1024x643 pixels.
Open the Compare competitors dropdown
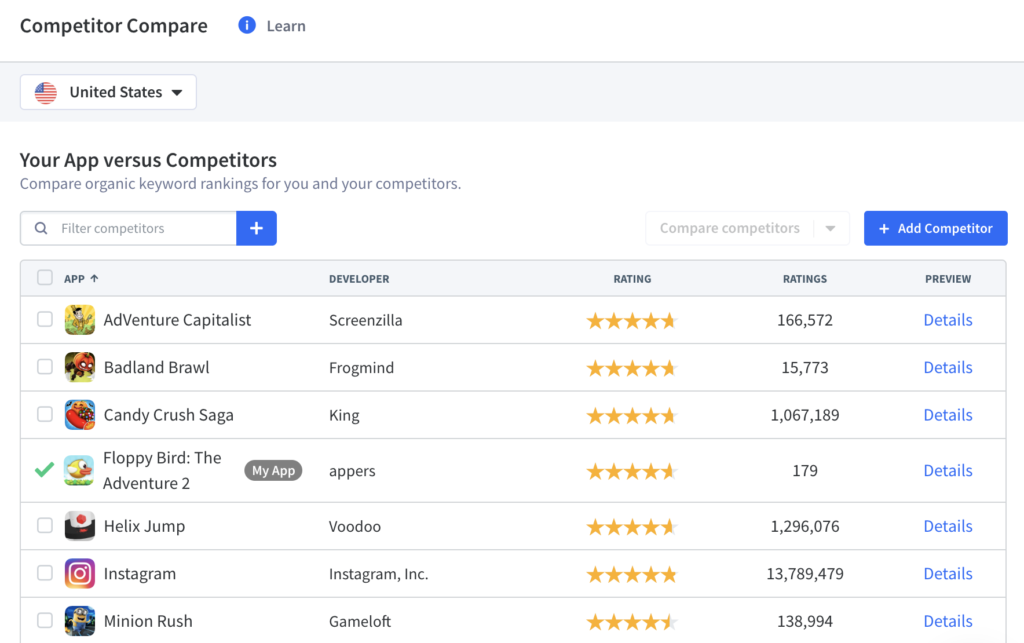coord(747,228)
